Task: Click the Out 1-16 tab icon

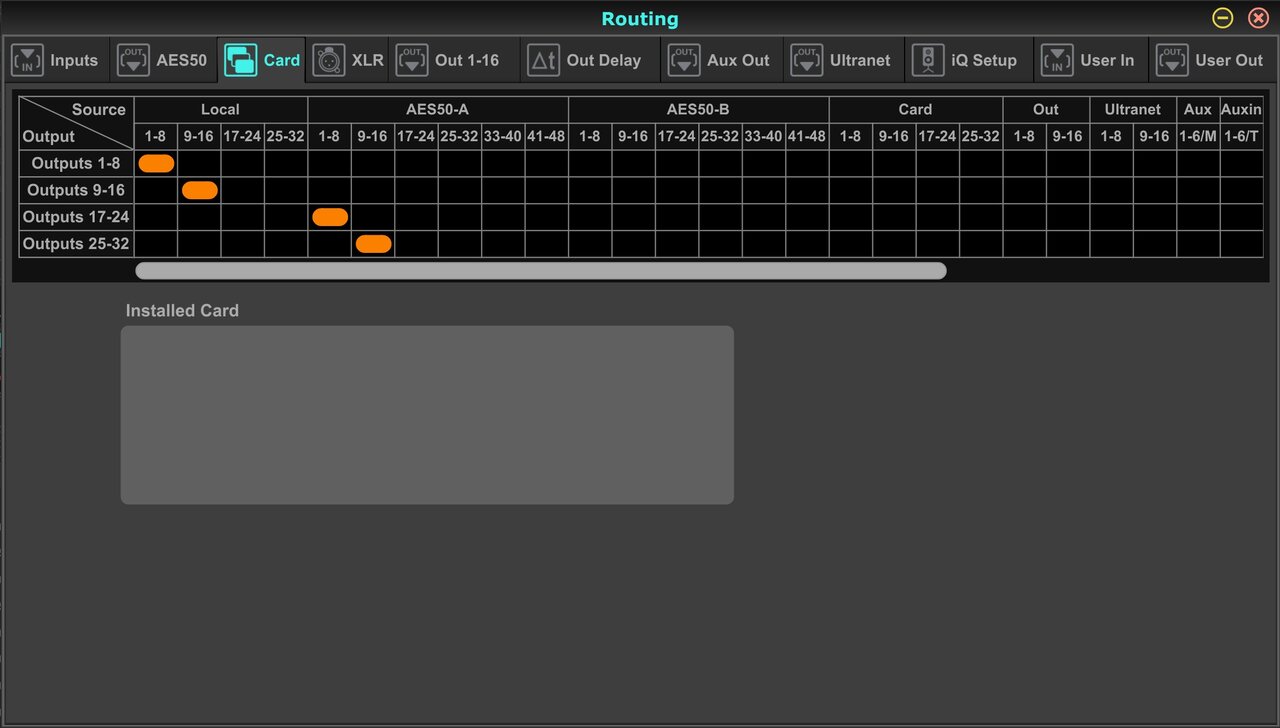Action: pyautogui.click(x=412, y=60)
